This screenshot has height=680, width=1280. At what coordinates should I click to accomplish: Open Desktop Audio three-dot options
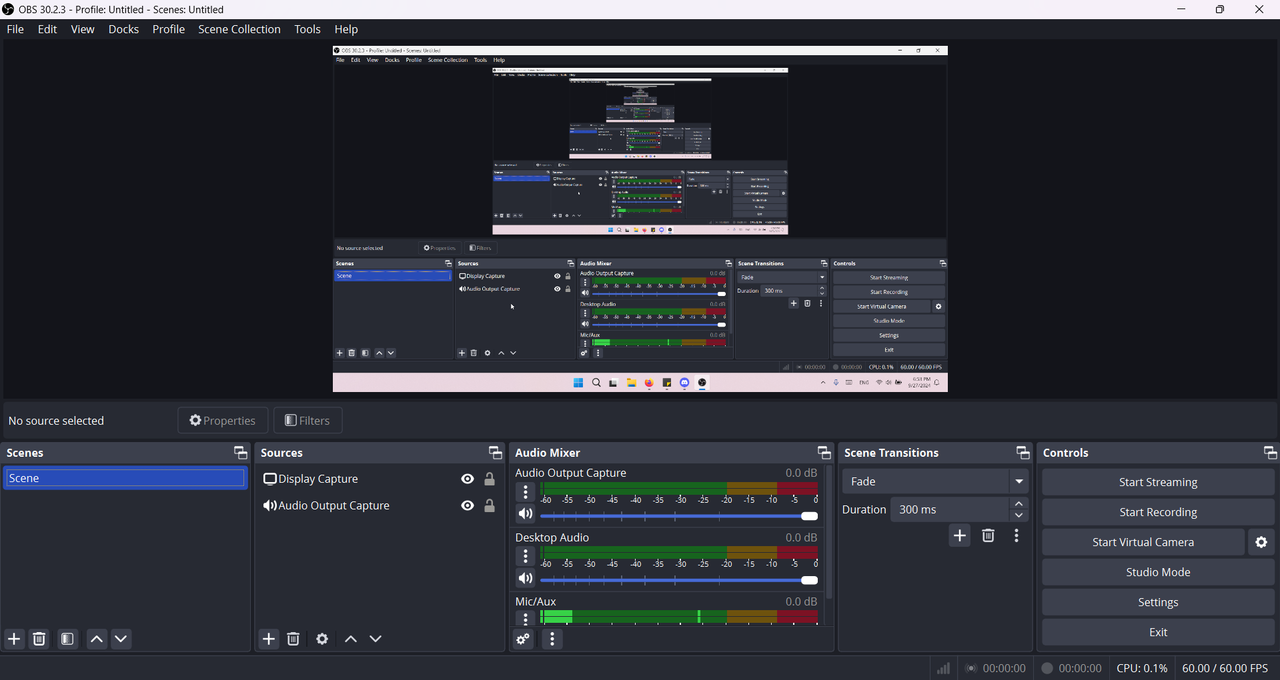526,556
